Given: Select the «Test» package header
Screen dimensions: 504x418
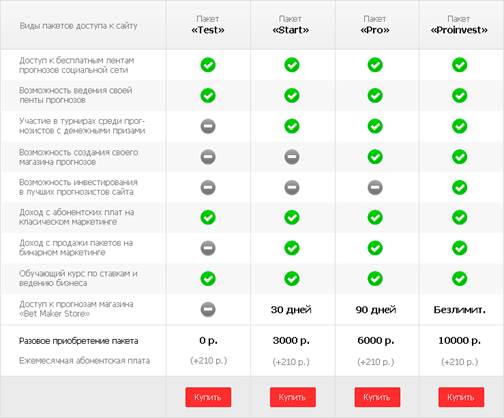Looking at the screenshot, I should 208,25.
